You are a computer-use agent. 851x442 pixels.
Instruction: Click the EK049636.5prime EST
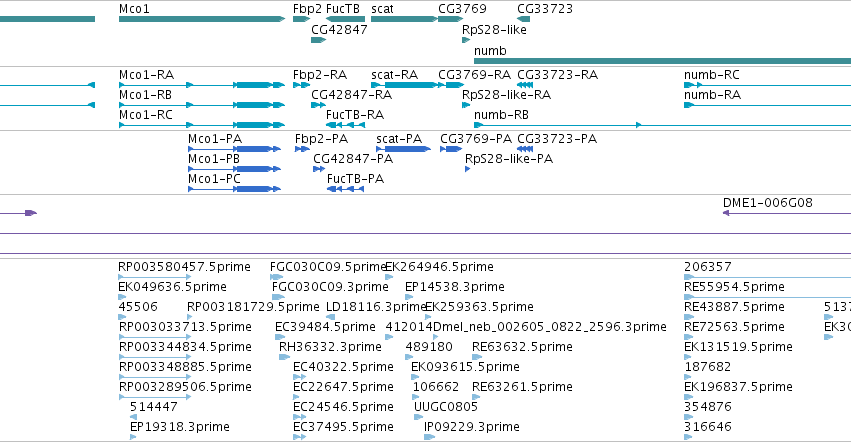tap(173, 287)
